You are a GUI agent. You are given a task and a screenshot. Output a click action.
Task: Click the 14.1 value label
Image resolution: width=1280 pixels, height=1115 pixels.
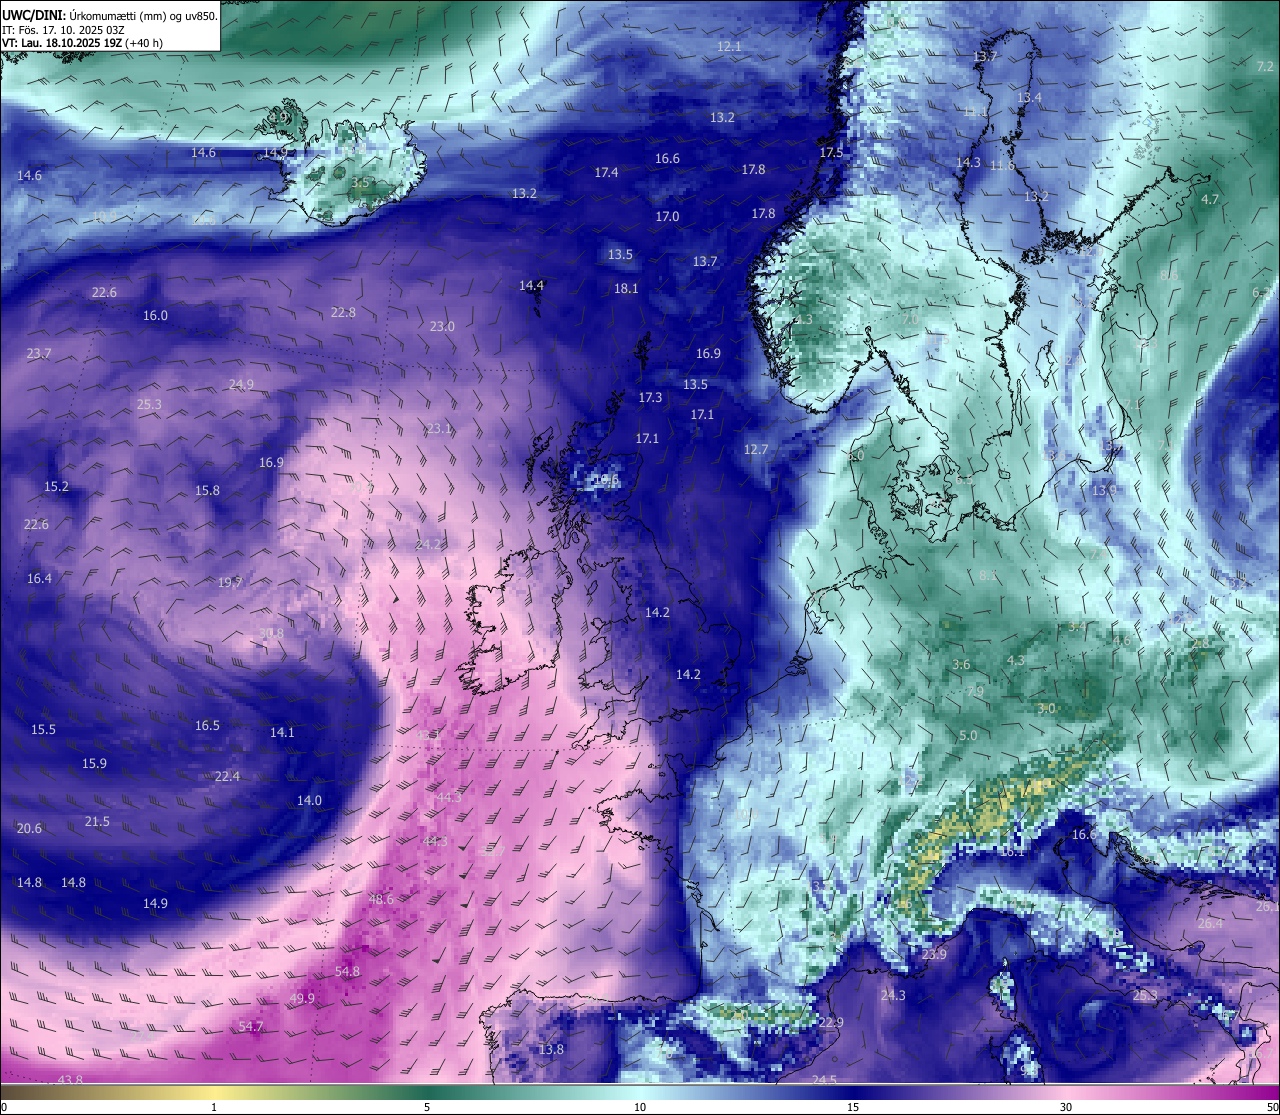[x=282, y=733]
